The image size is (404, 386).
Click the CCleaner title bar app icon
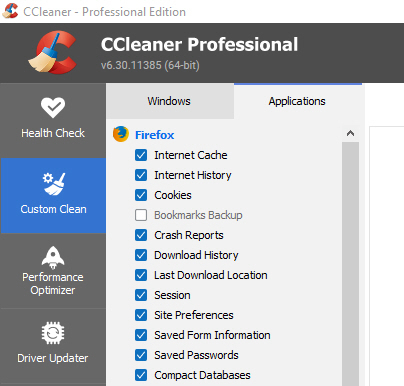pyautogui.click(x=10, y=11)
